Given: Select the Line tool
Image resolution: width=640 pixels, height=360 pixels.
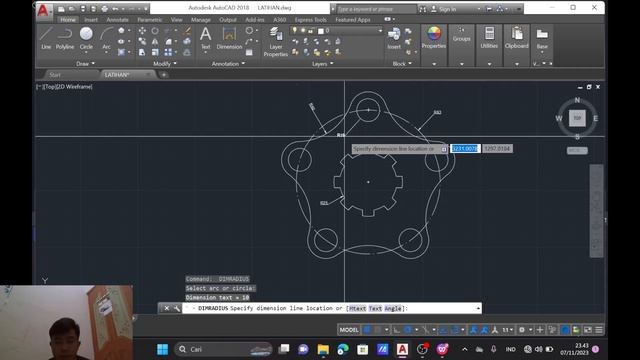Looking at the screenshot, I should (x=46, y=38).
